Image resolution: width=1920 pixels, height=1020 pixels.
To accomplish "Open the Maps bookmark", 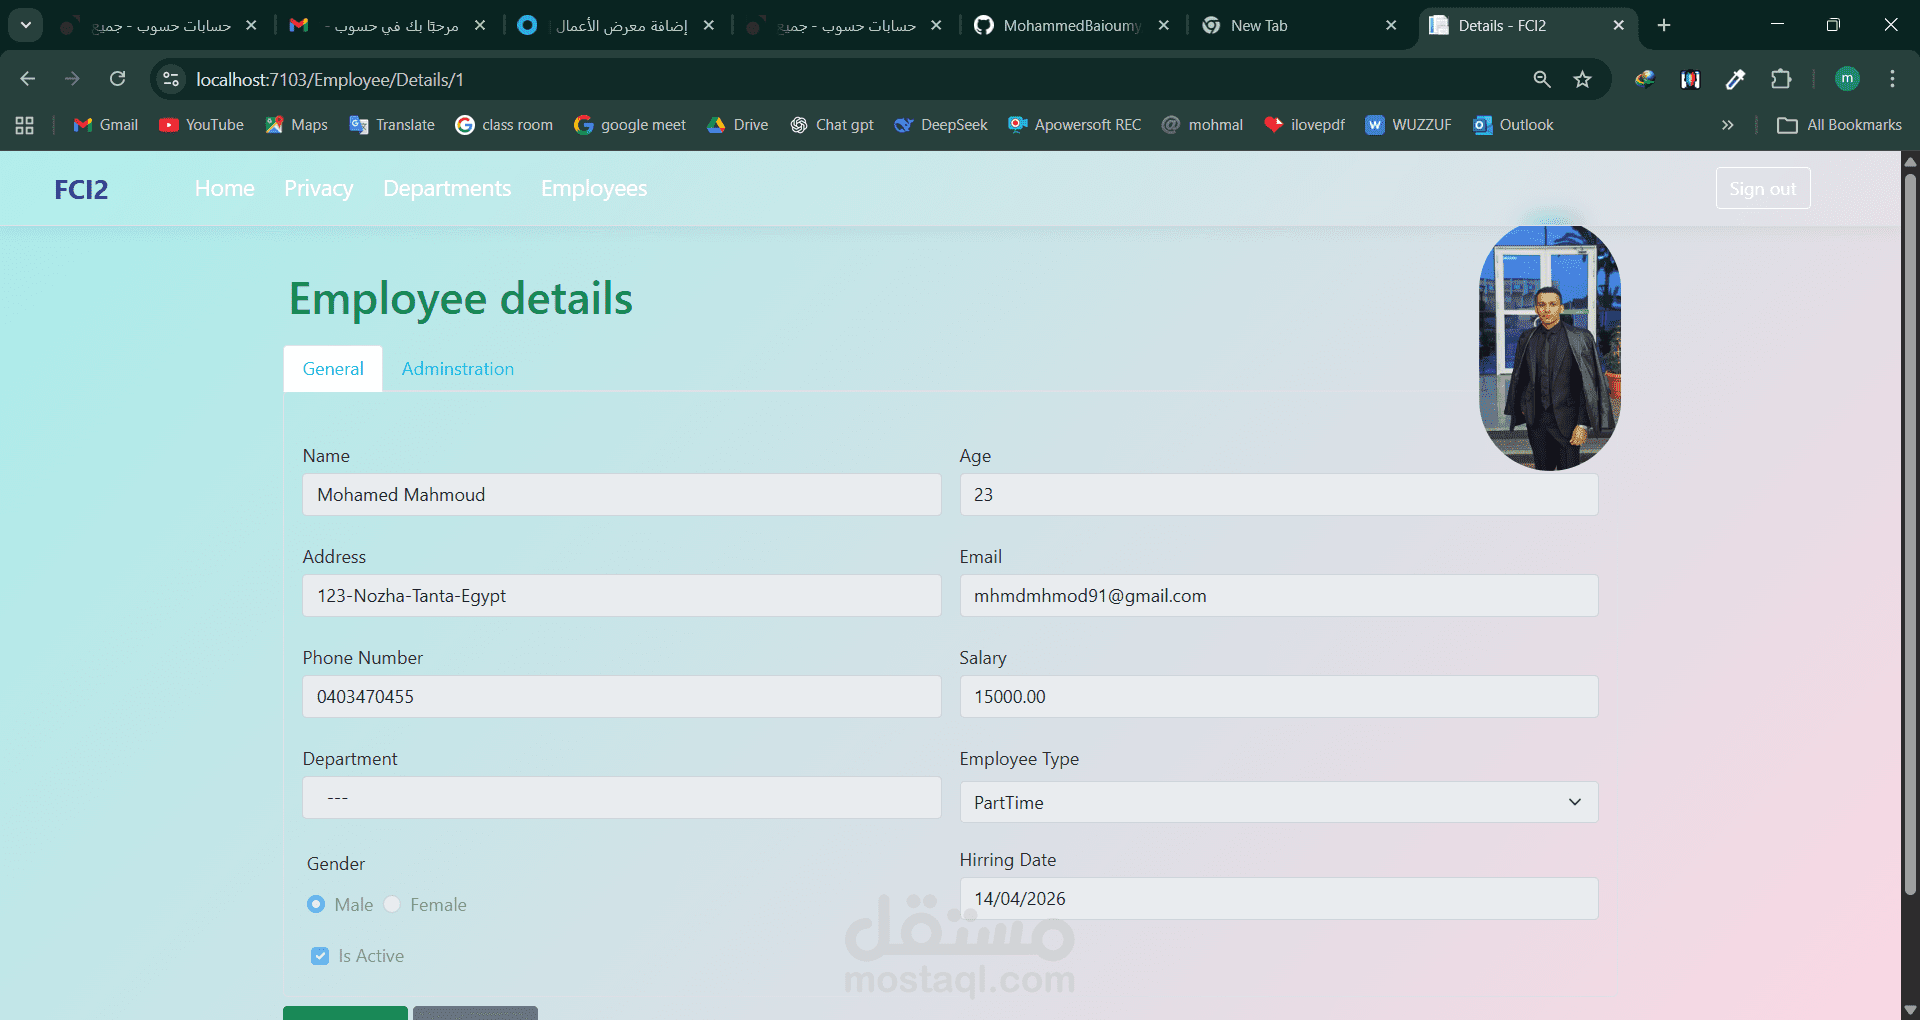I will (297, 125).
